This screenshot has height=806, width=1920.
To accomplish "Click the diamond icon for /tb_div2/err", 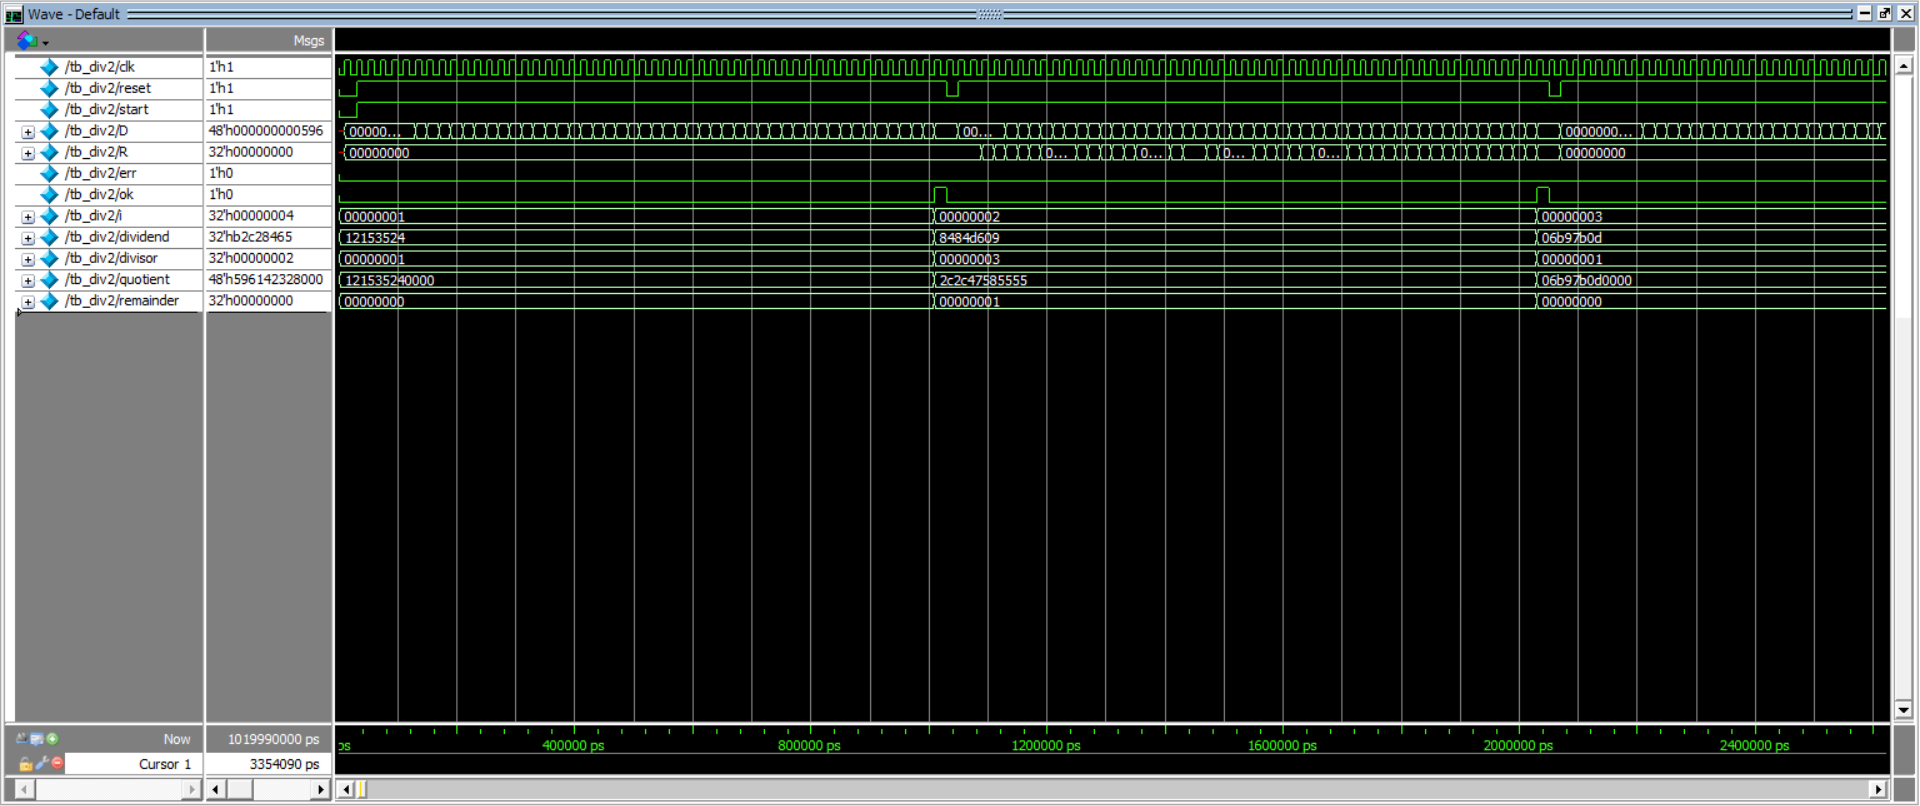I will click(x=49, y=173).
